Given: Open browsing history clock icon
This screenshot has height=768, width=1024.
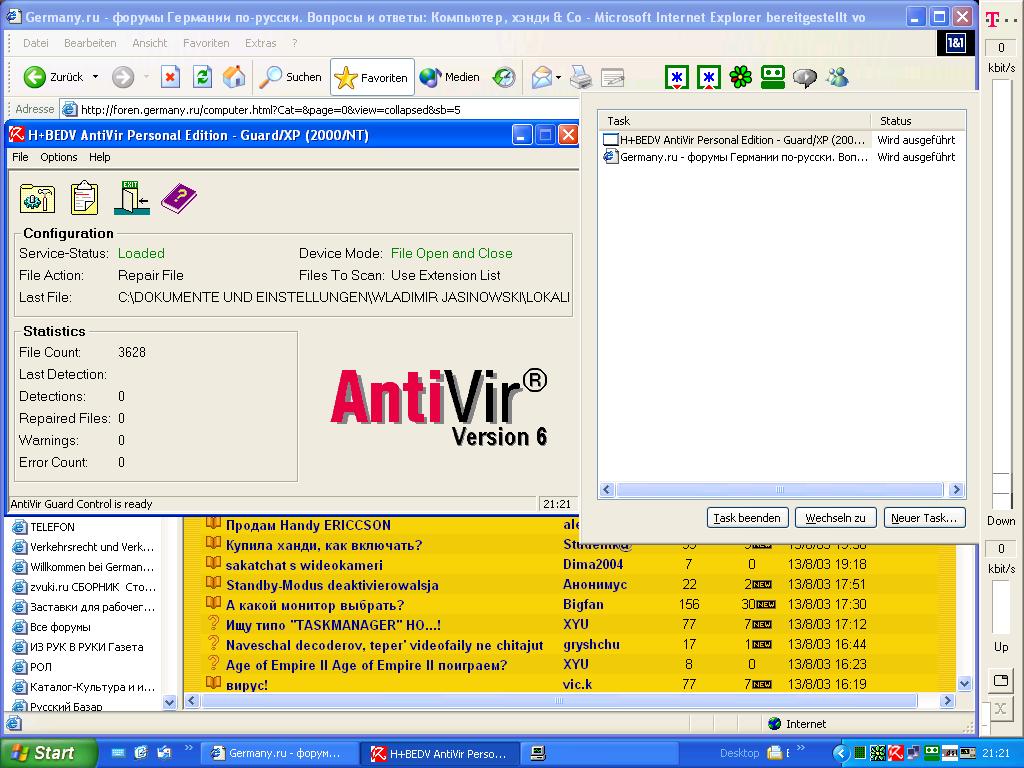Looking at the screenshot, I should point(504,77).
